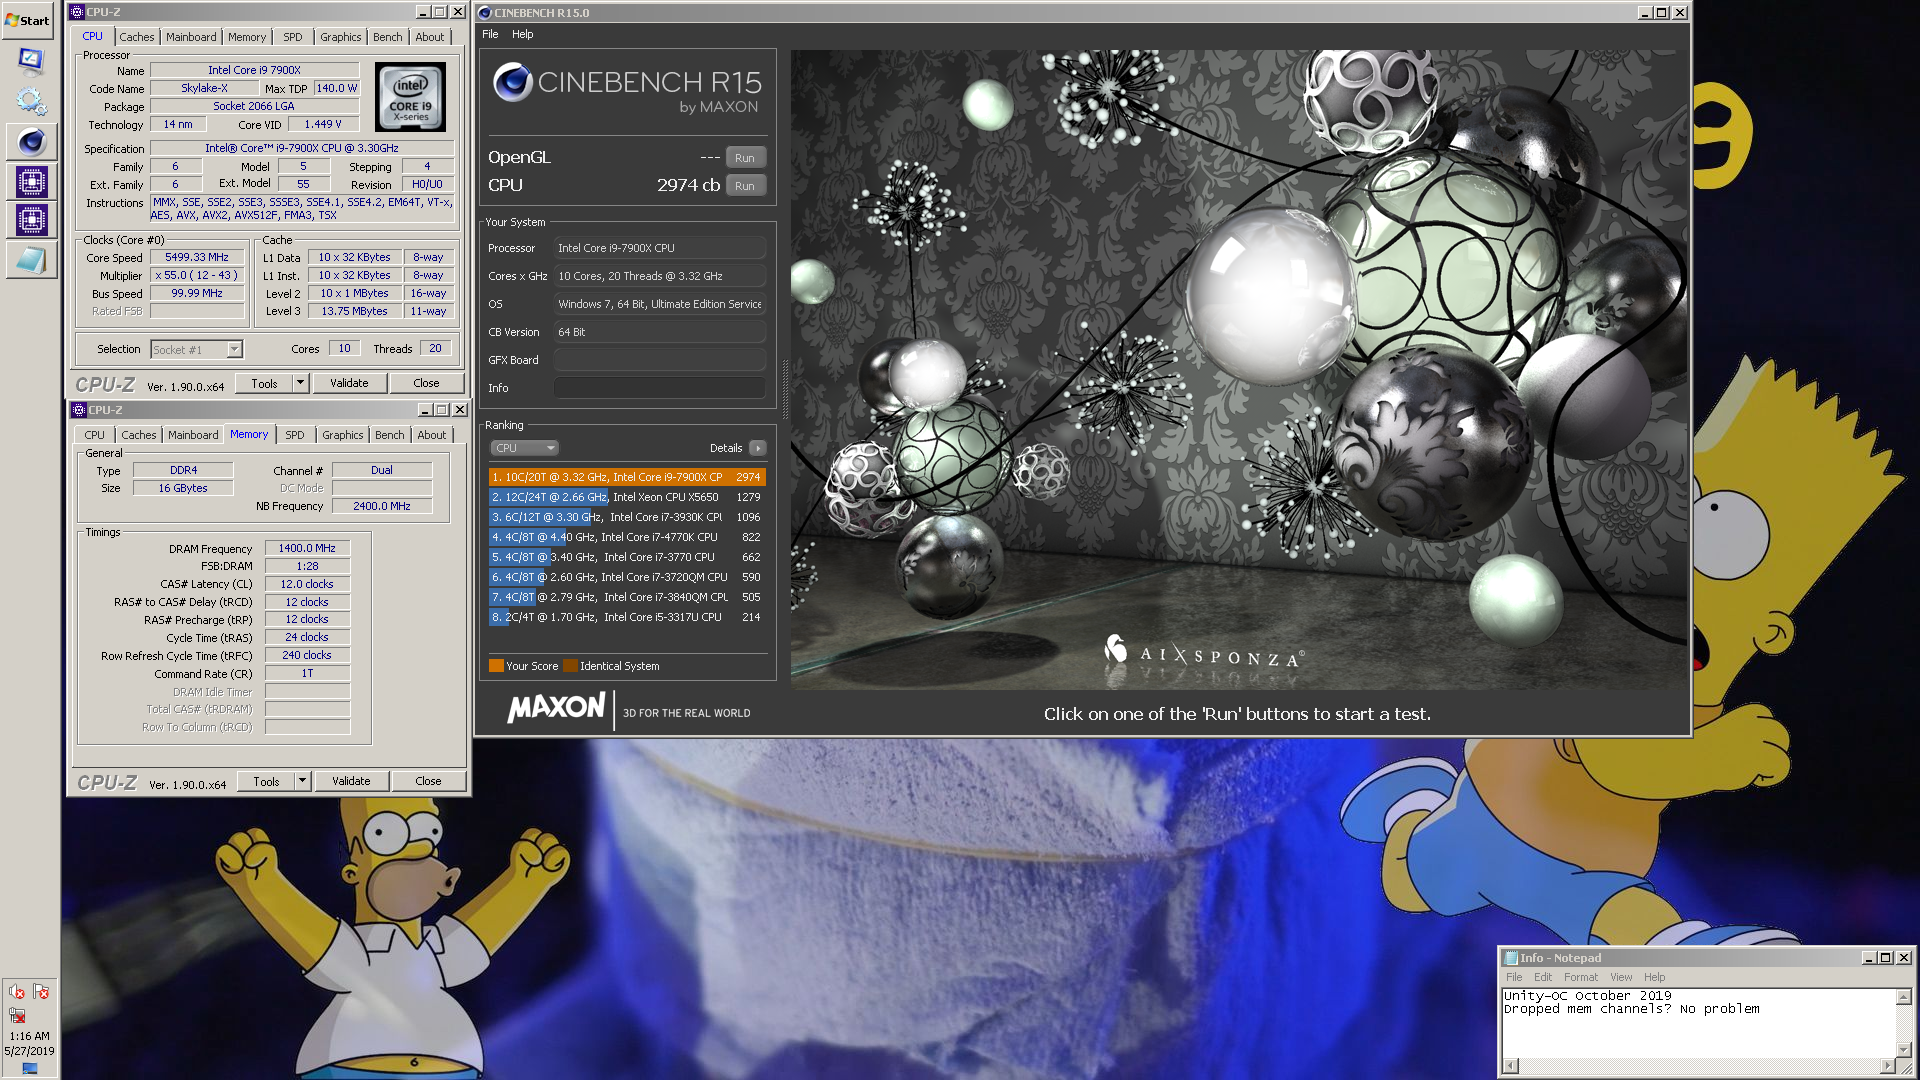Viewport: 1920px width, 1080px height.
Task: Open the Graphics tab in the top CPU-Z window
Action: coord(340,37)
